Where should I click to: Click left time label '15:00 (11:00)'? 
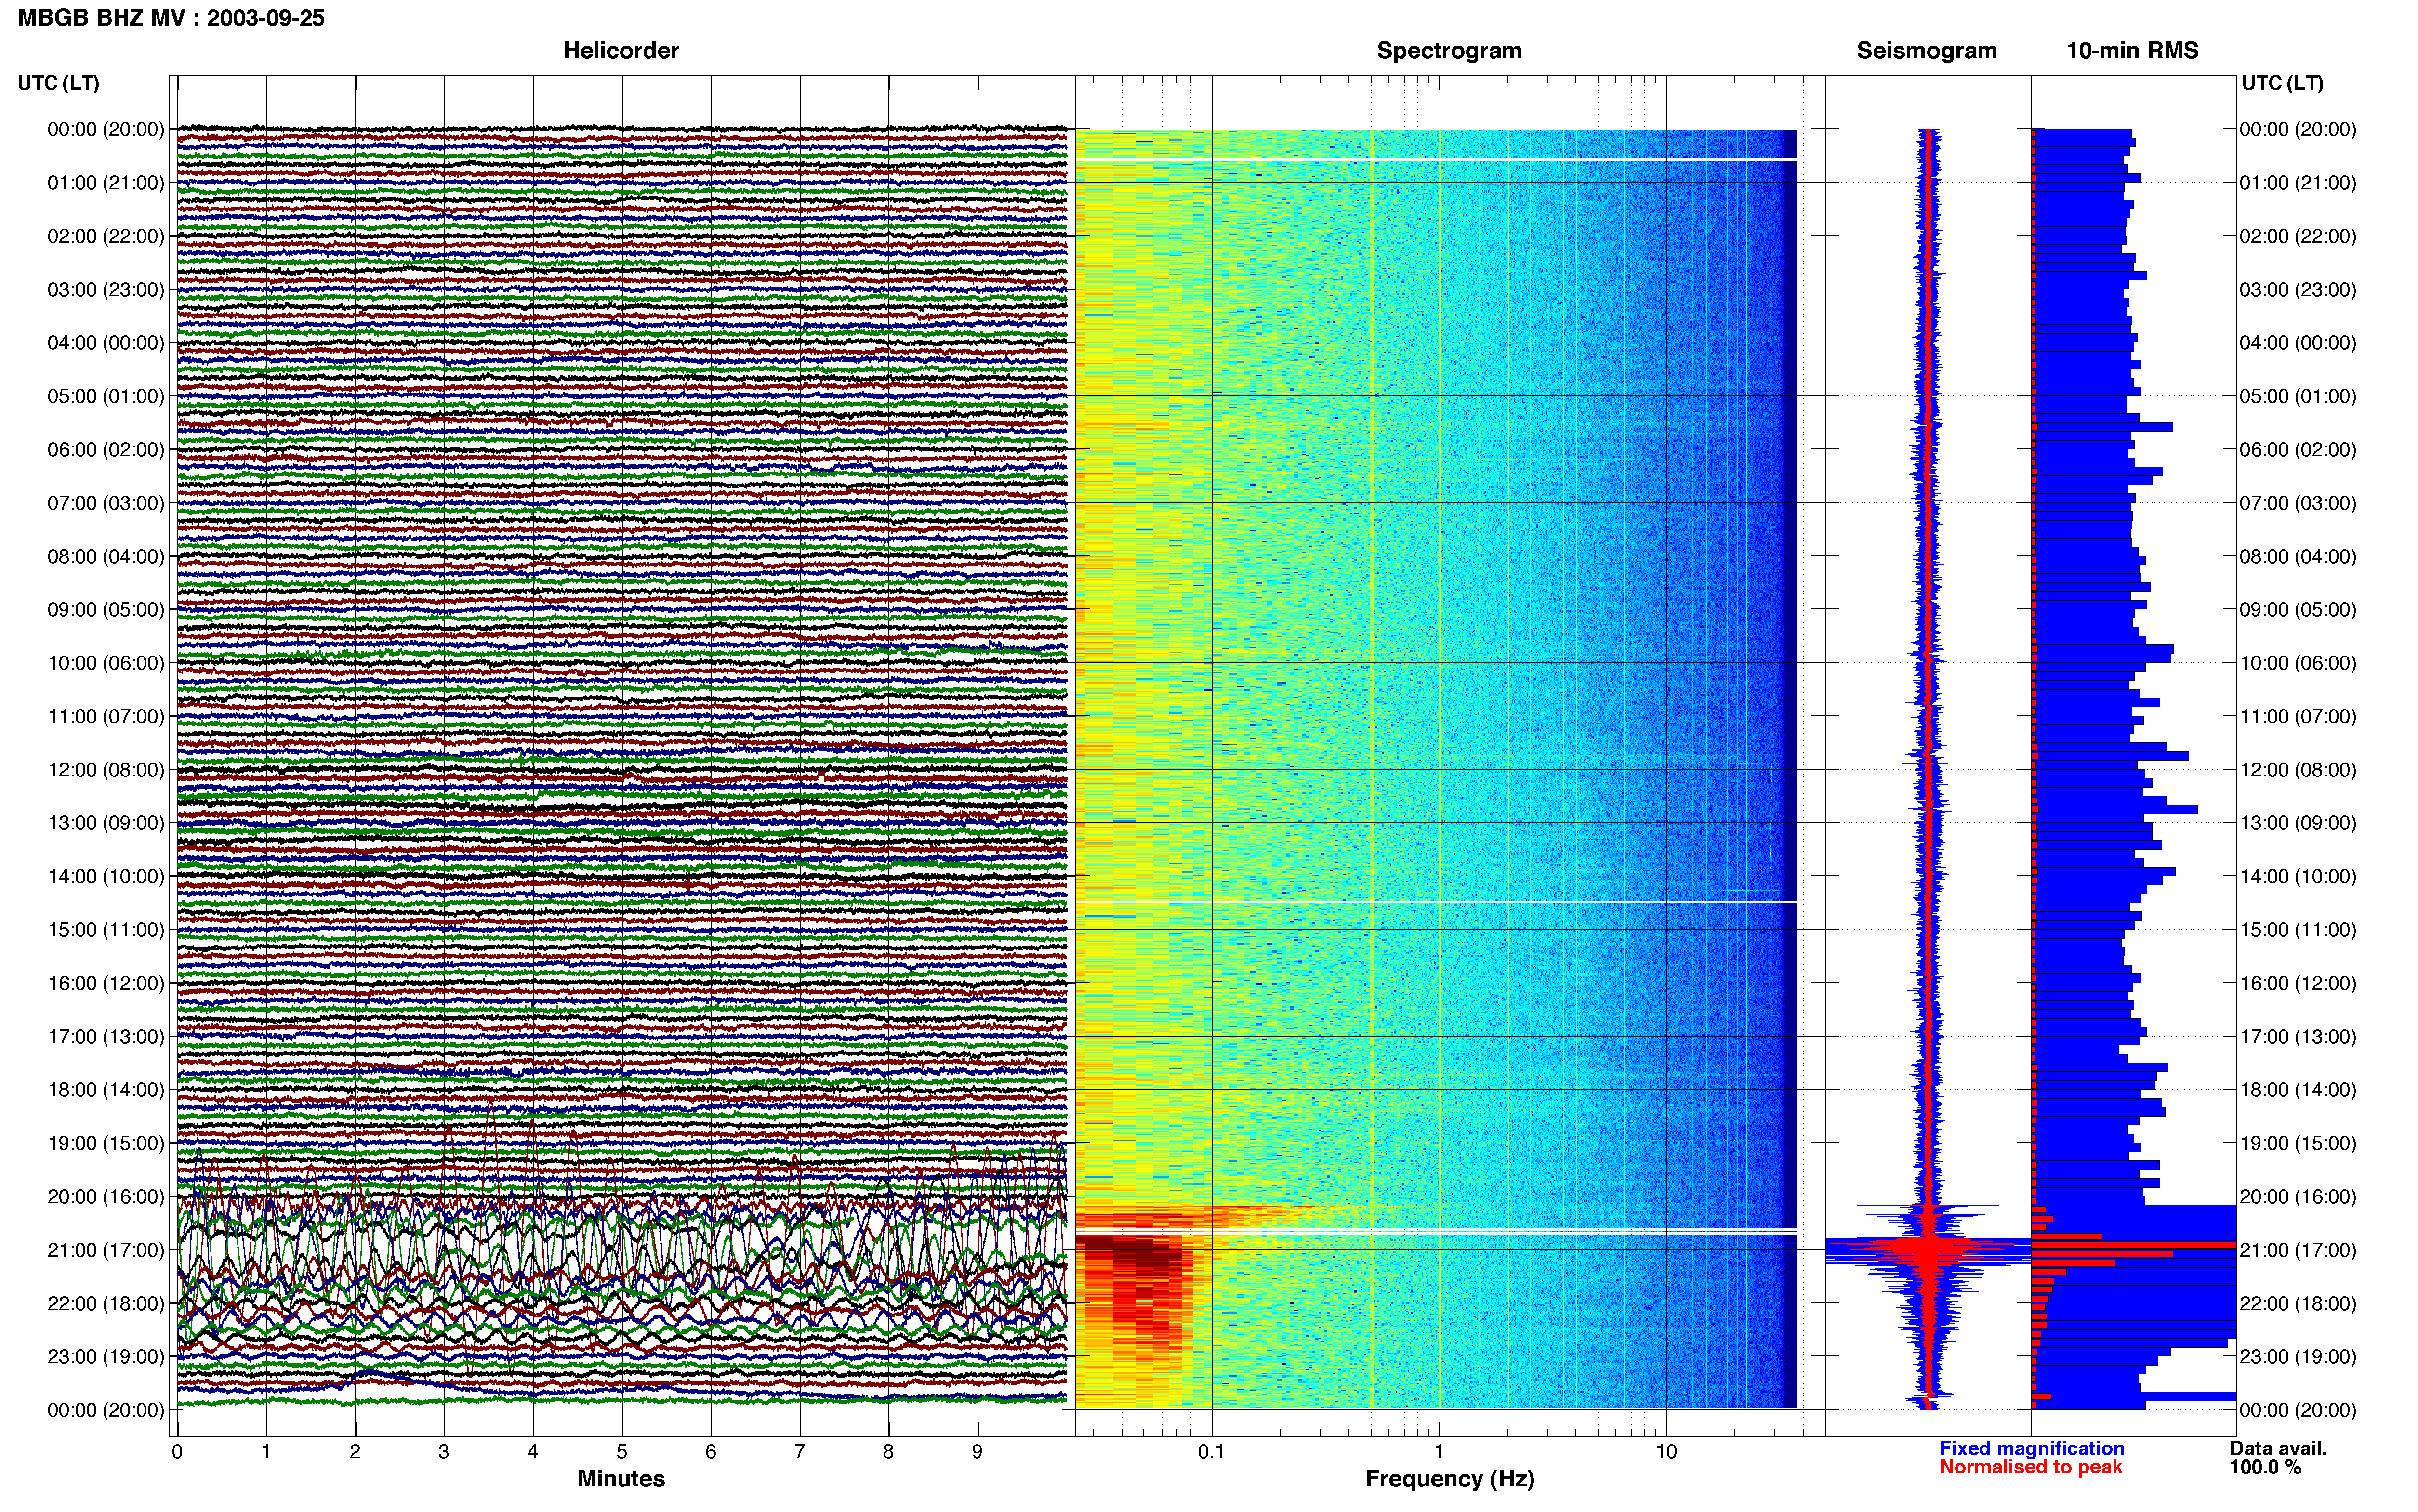coord(106,930)
